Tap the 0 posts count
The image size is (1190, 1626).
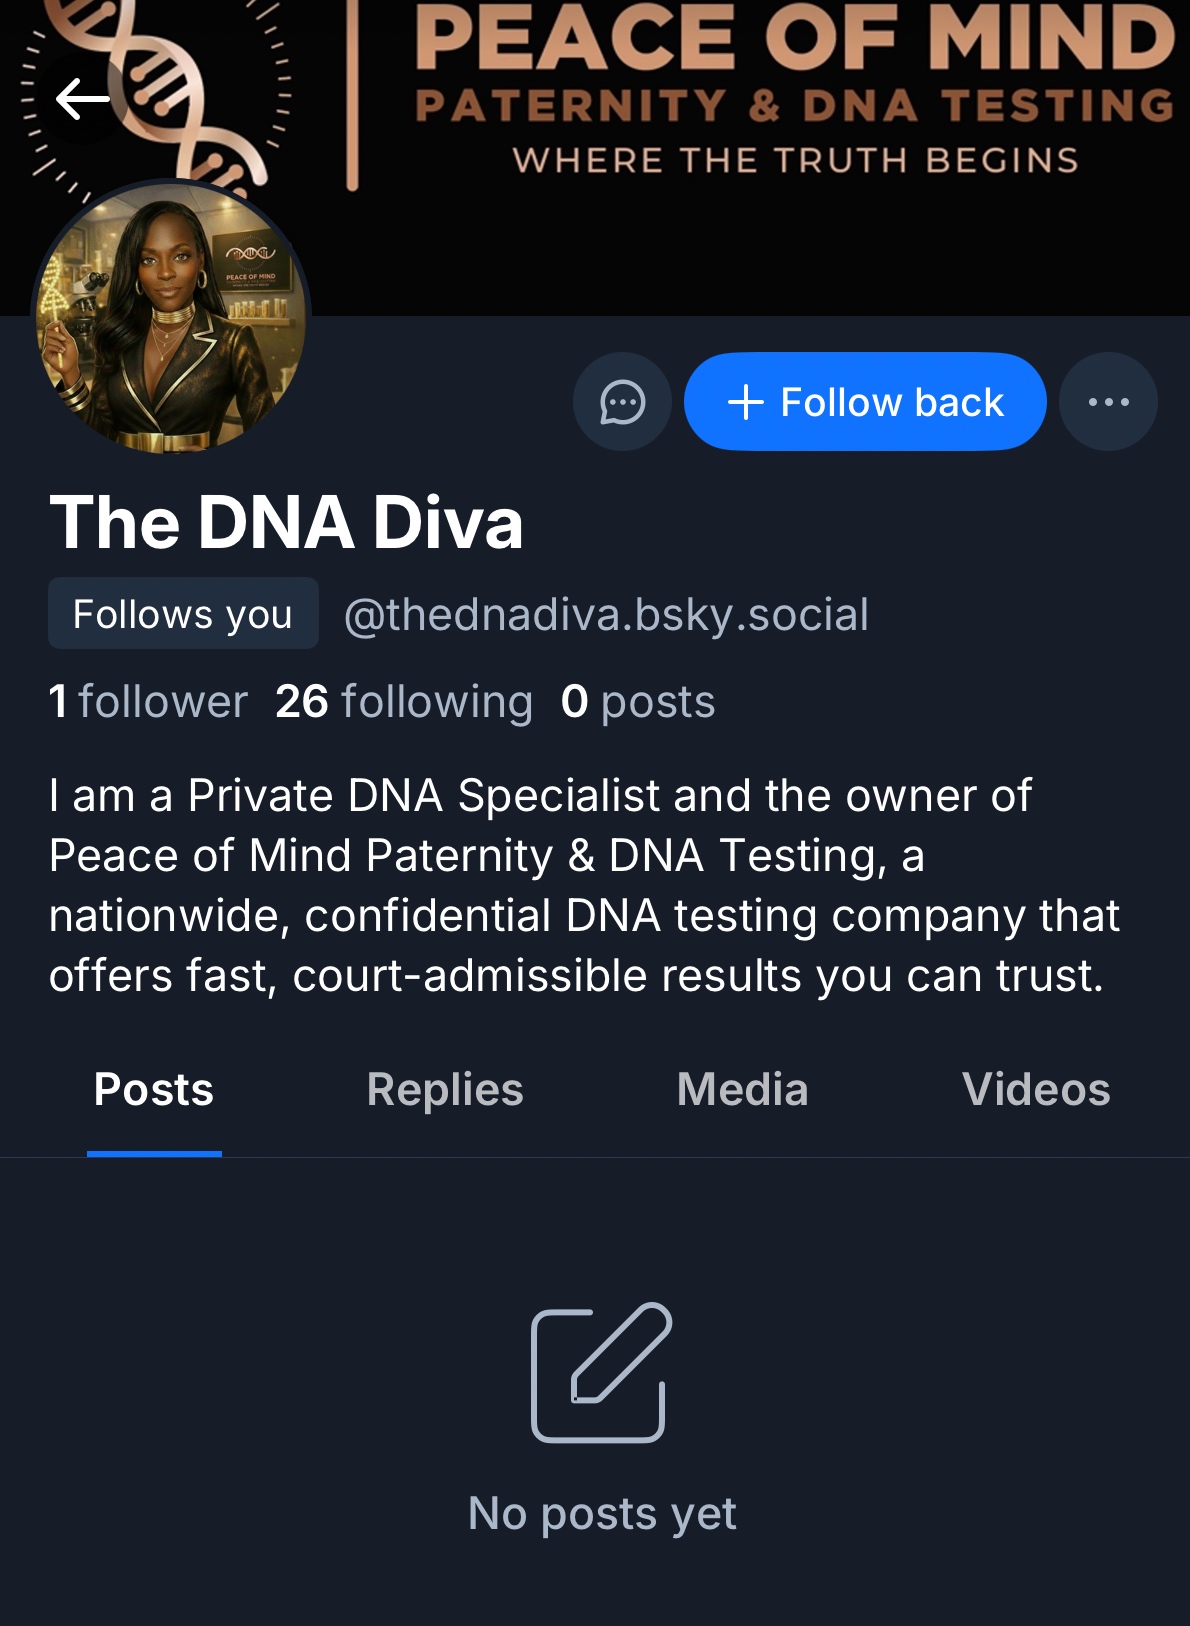[638, 702]
